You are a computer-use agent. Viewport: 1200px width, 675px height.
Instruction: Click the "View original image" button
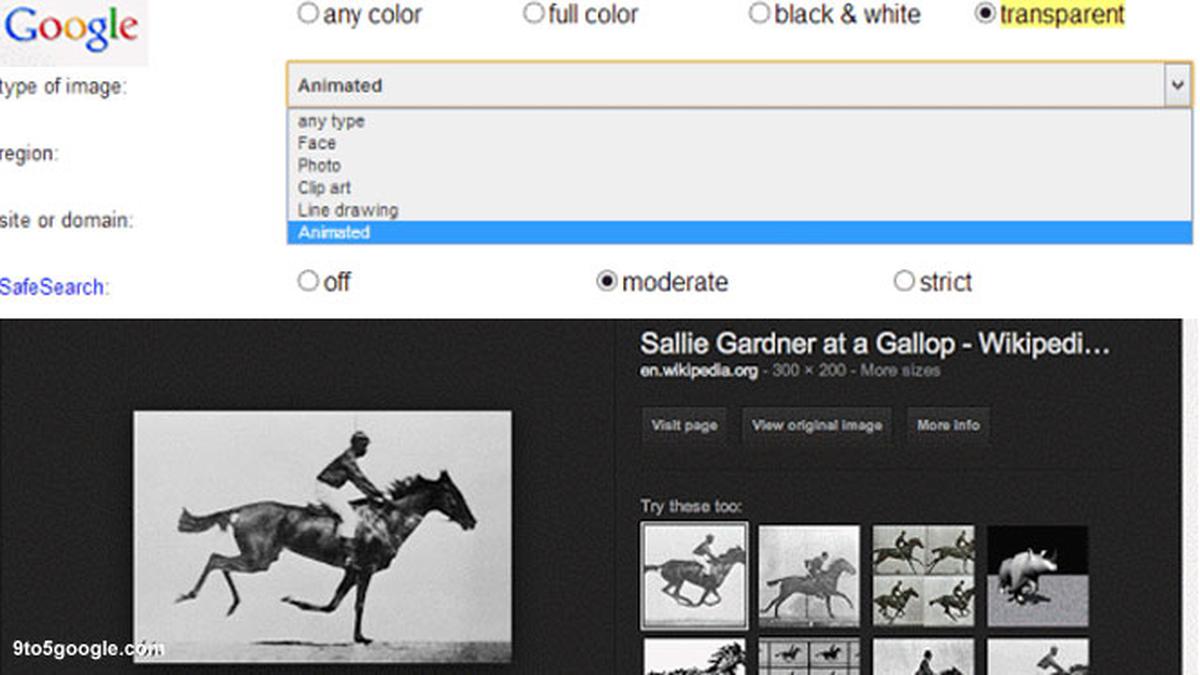point(816,426)
